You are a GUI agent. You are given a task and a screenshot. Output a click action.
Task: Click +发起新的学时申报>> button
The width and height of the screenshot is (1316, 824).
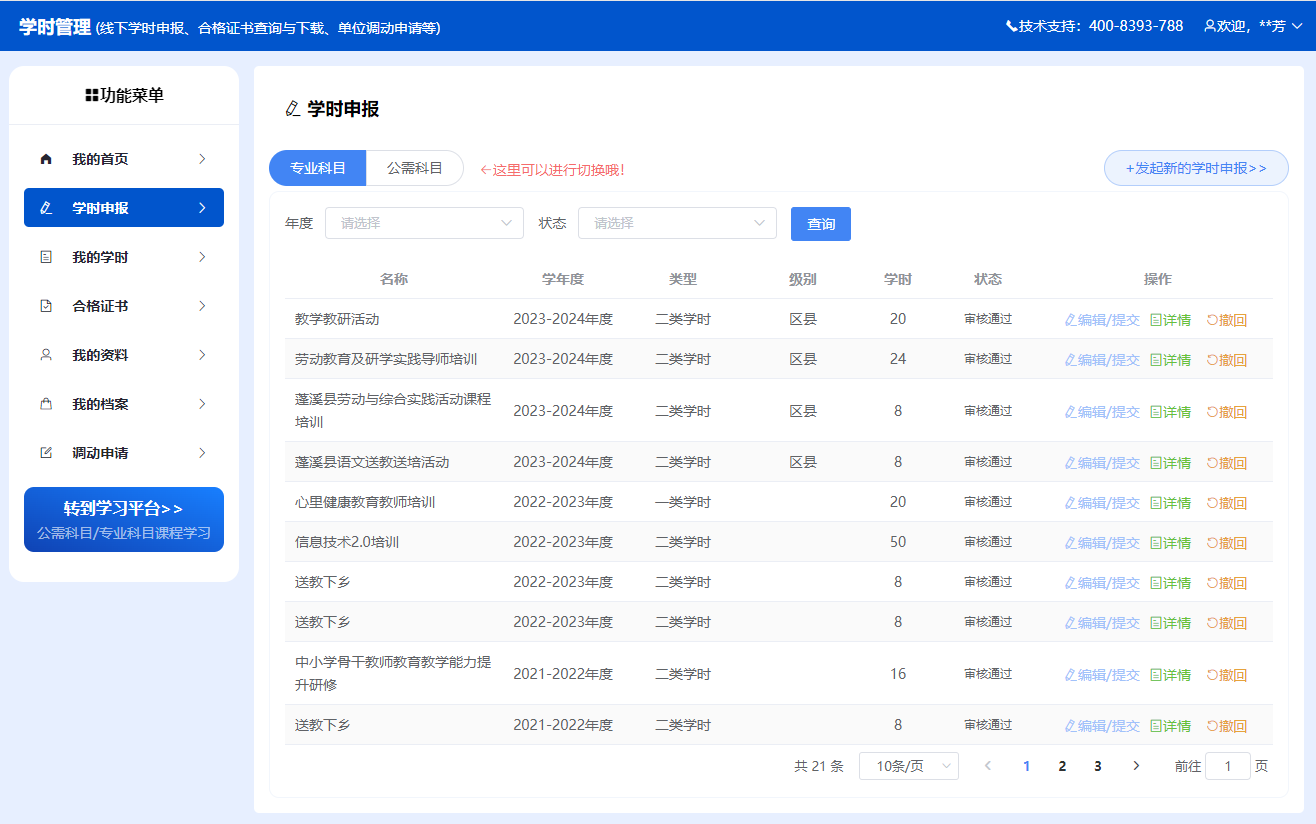coord(1196,168)
